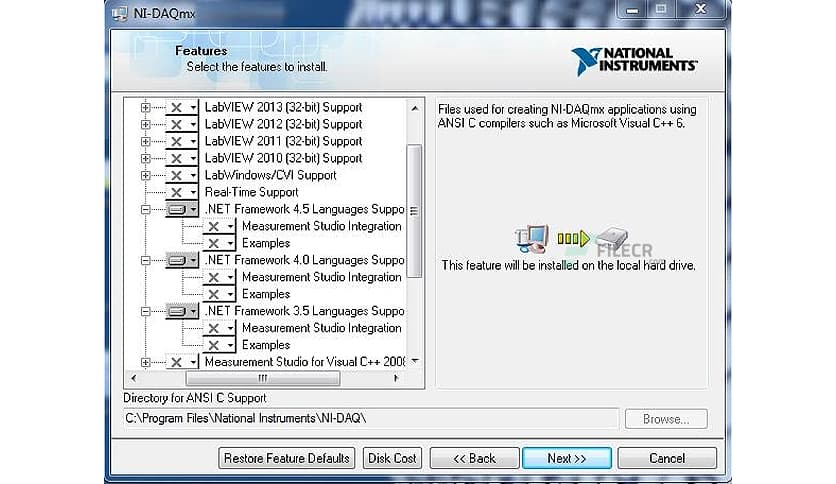
Task: Expand LabVIEW 2012 (32-bit) Support tree node
Action: coord(145,125)
